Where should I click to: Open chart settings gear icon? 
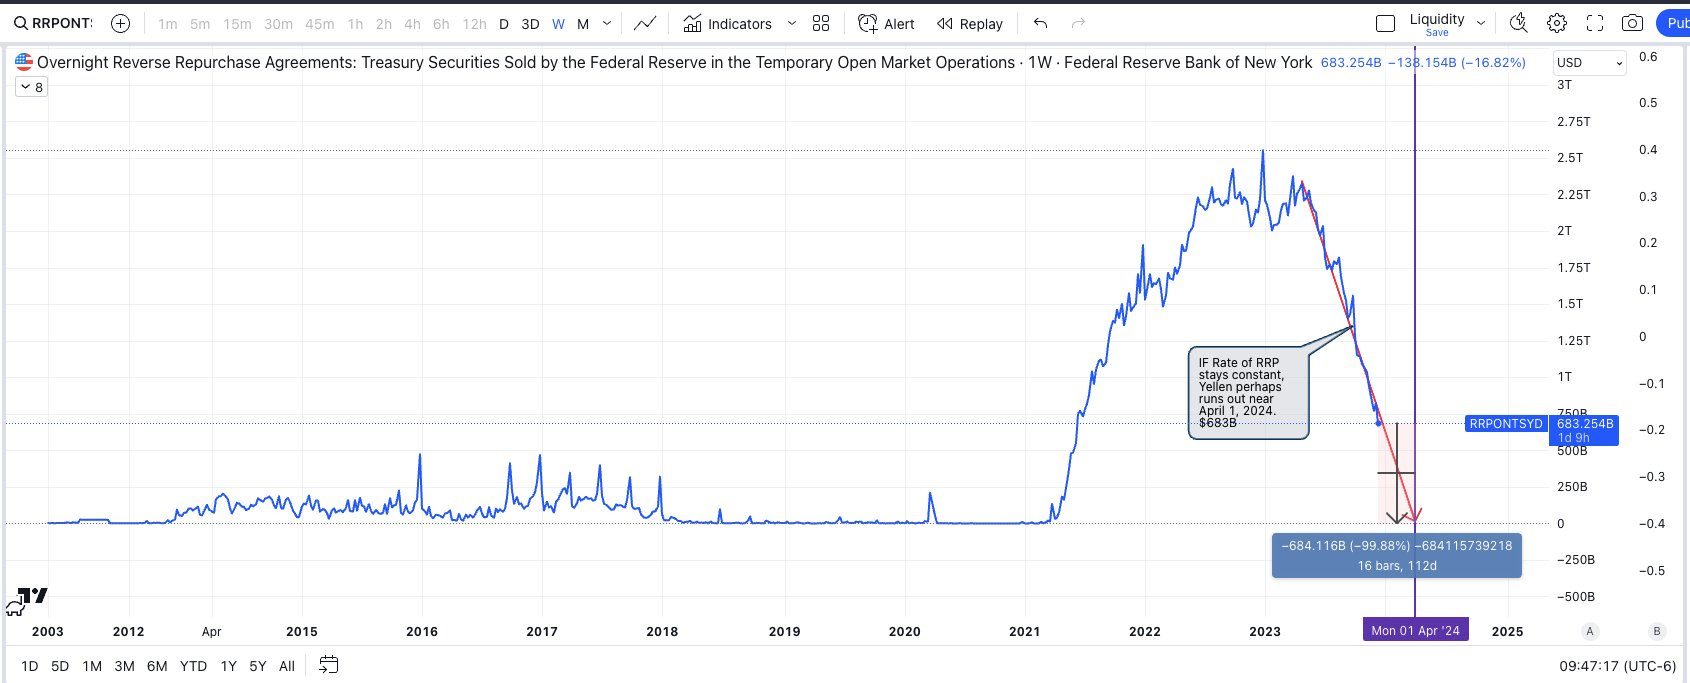(x=1557, y=24)
